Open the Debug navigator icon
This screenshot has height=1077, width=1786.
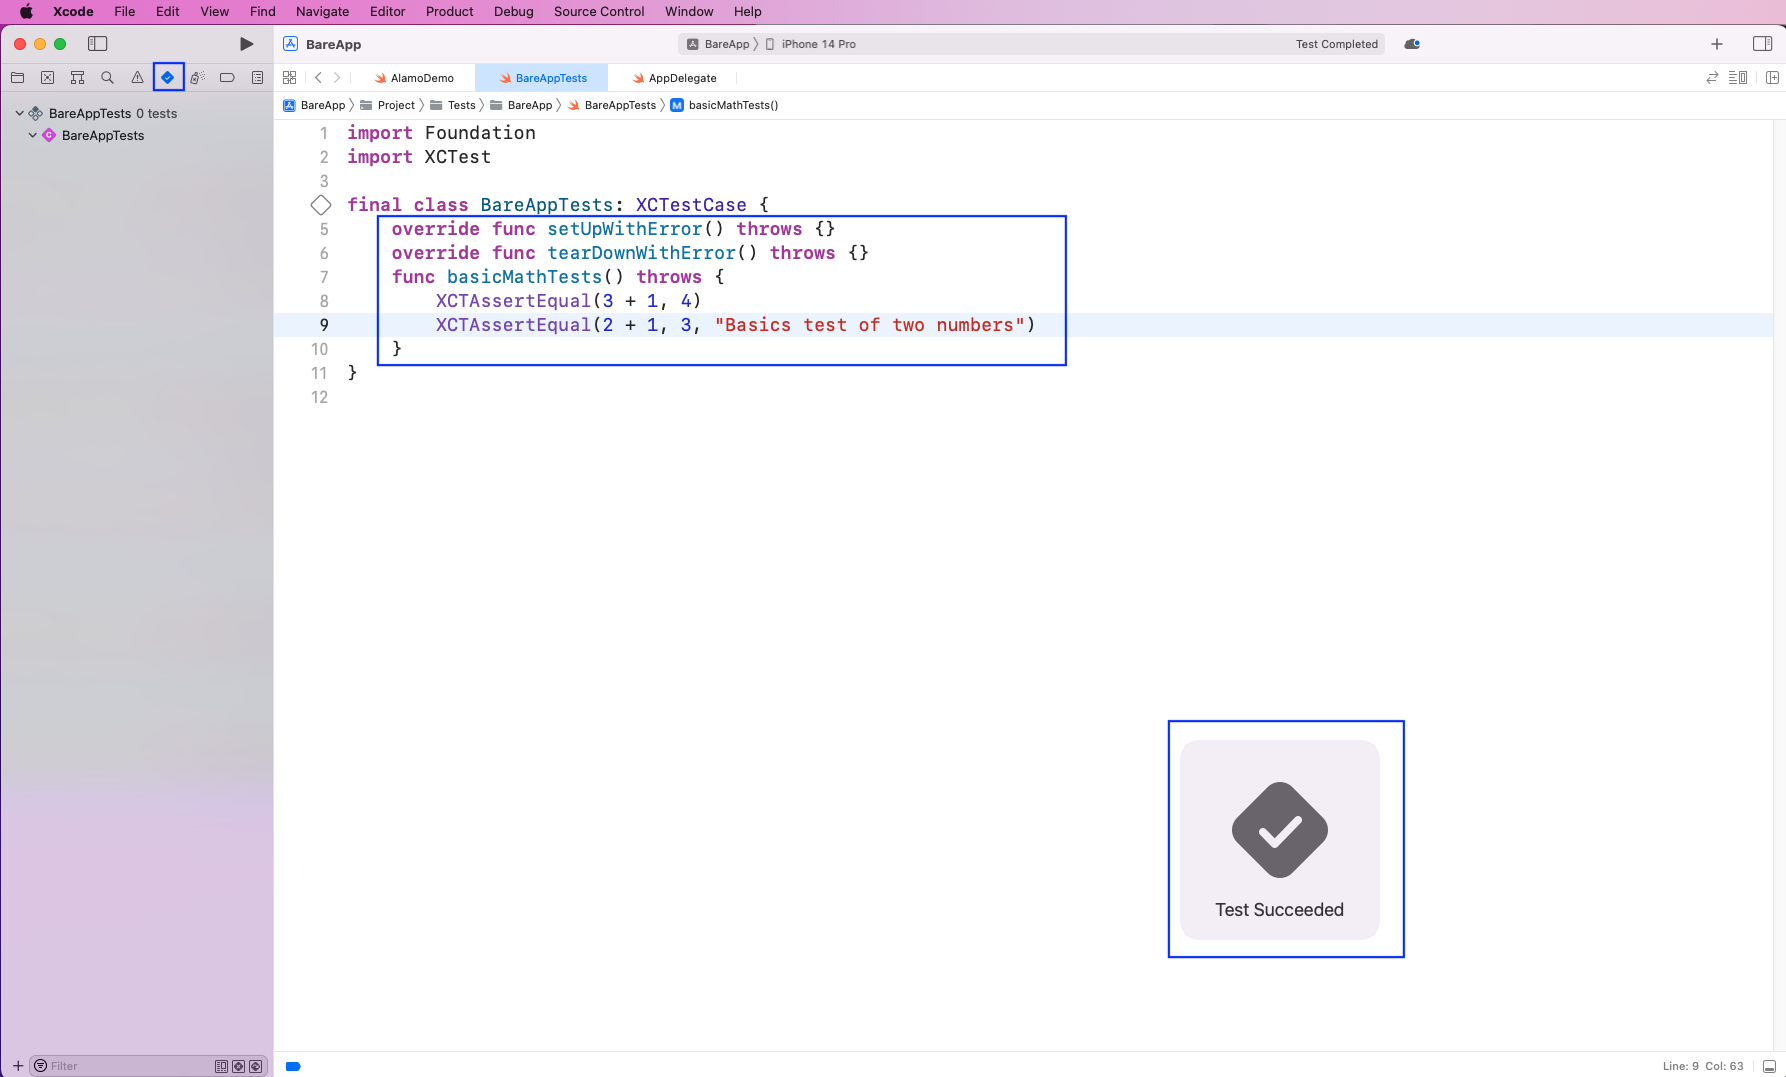coord(198,78)
